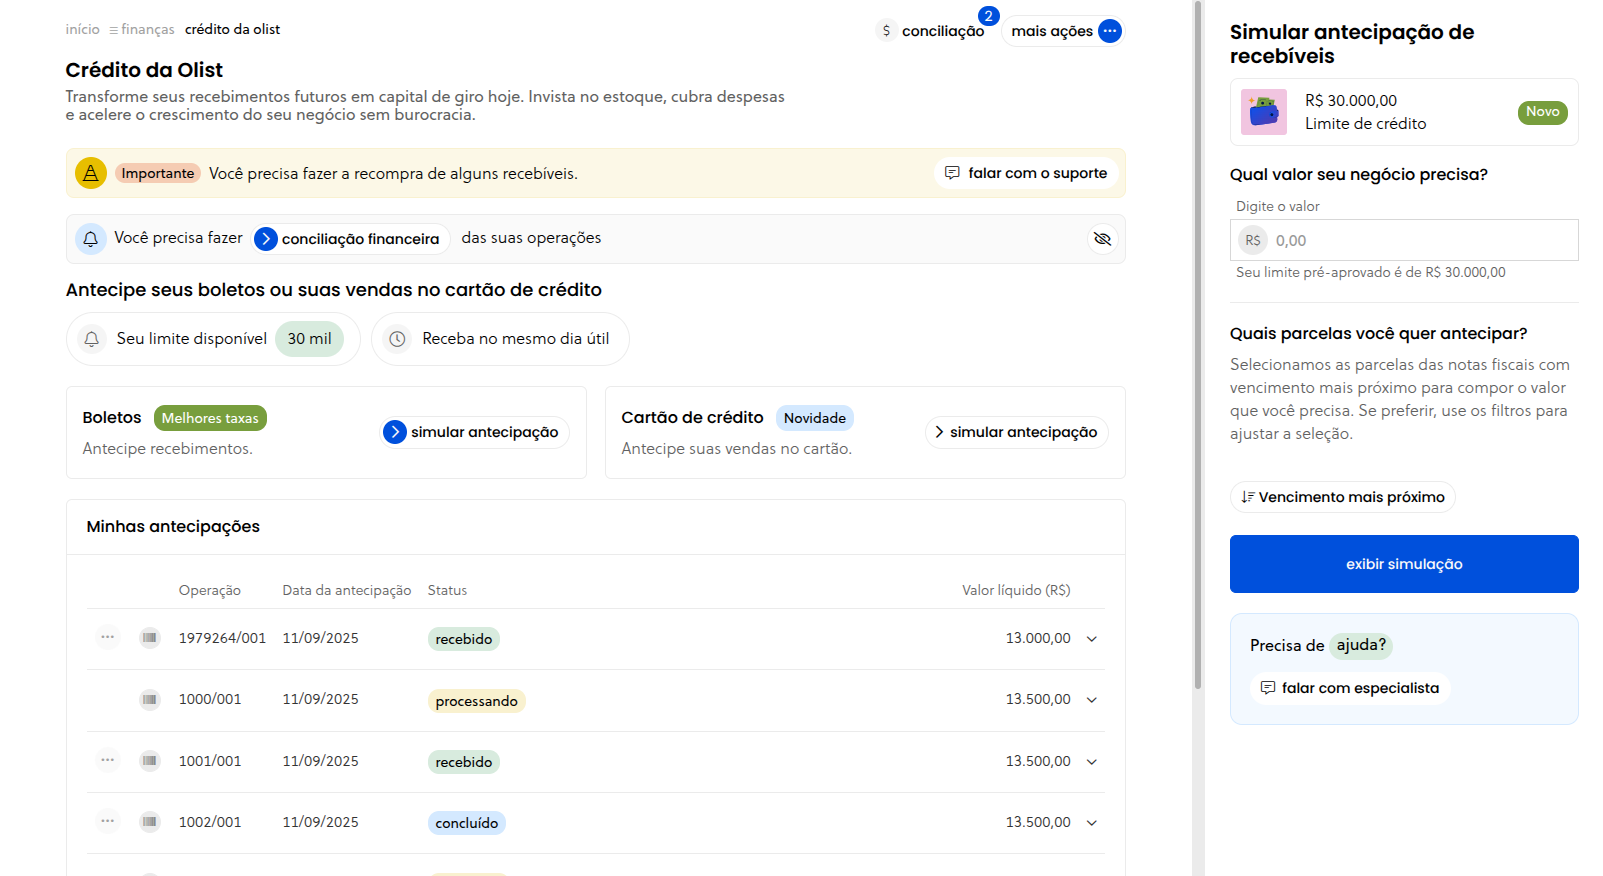Click the 13.000,00 value cell
1603x876 pixels.
click(x=1038, y=638)
